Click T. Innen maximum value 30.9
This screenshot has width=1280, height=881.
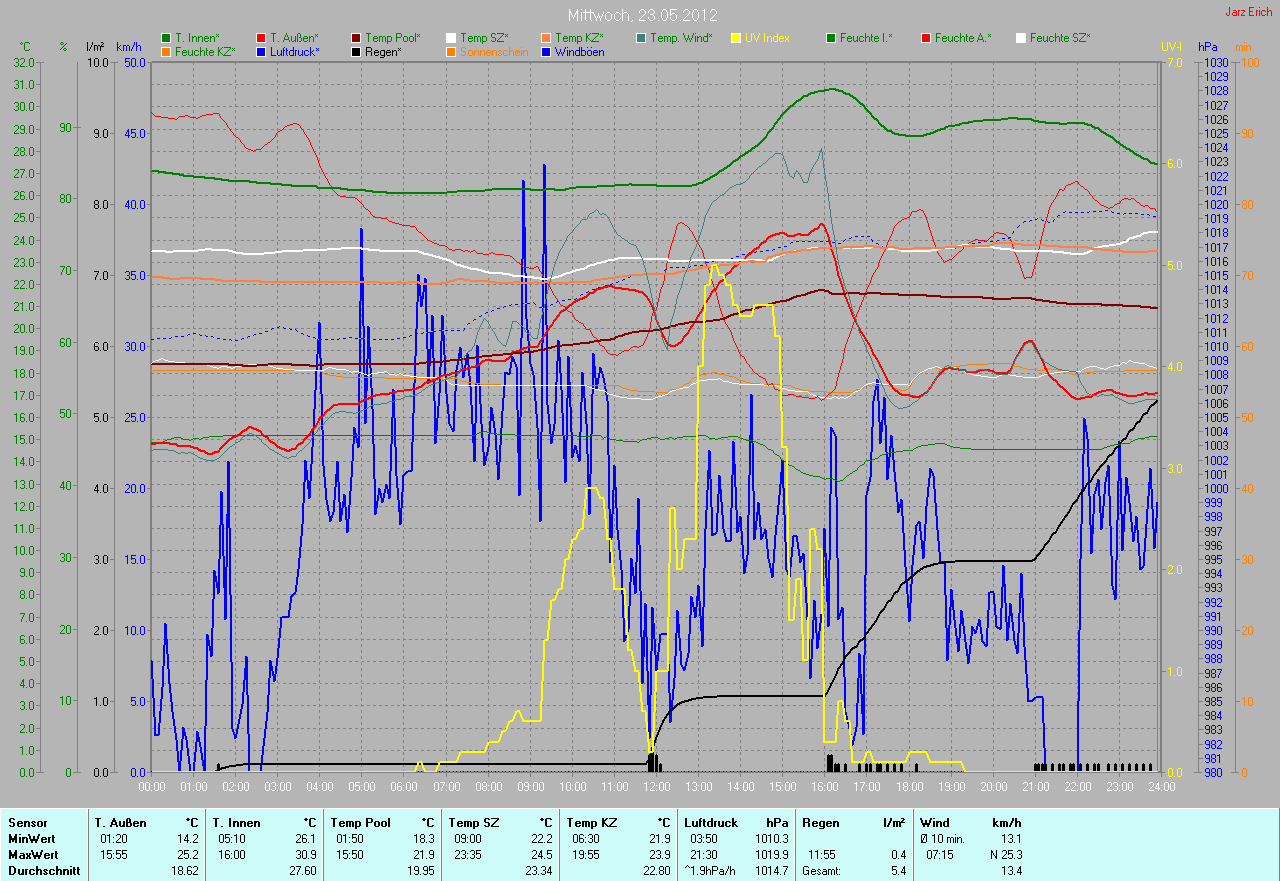[305, 855]
